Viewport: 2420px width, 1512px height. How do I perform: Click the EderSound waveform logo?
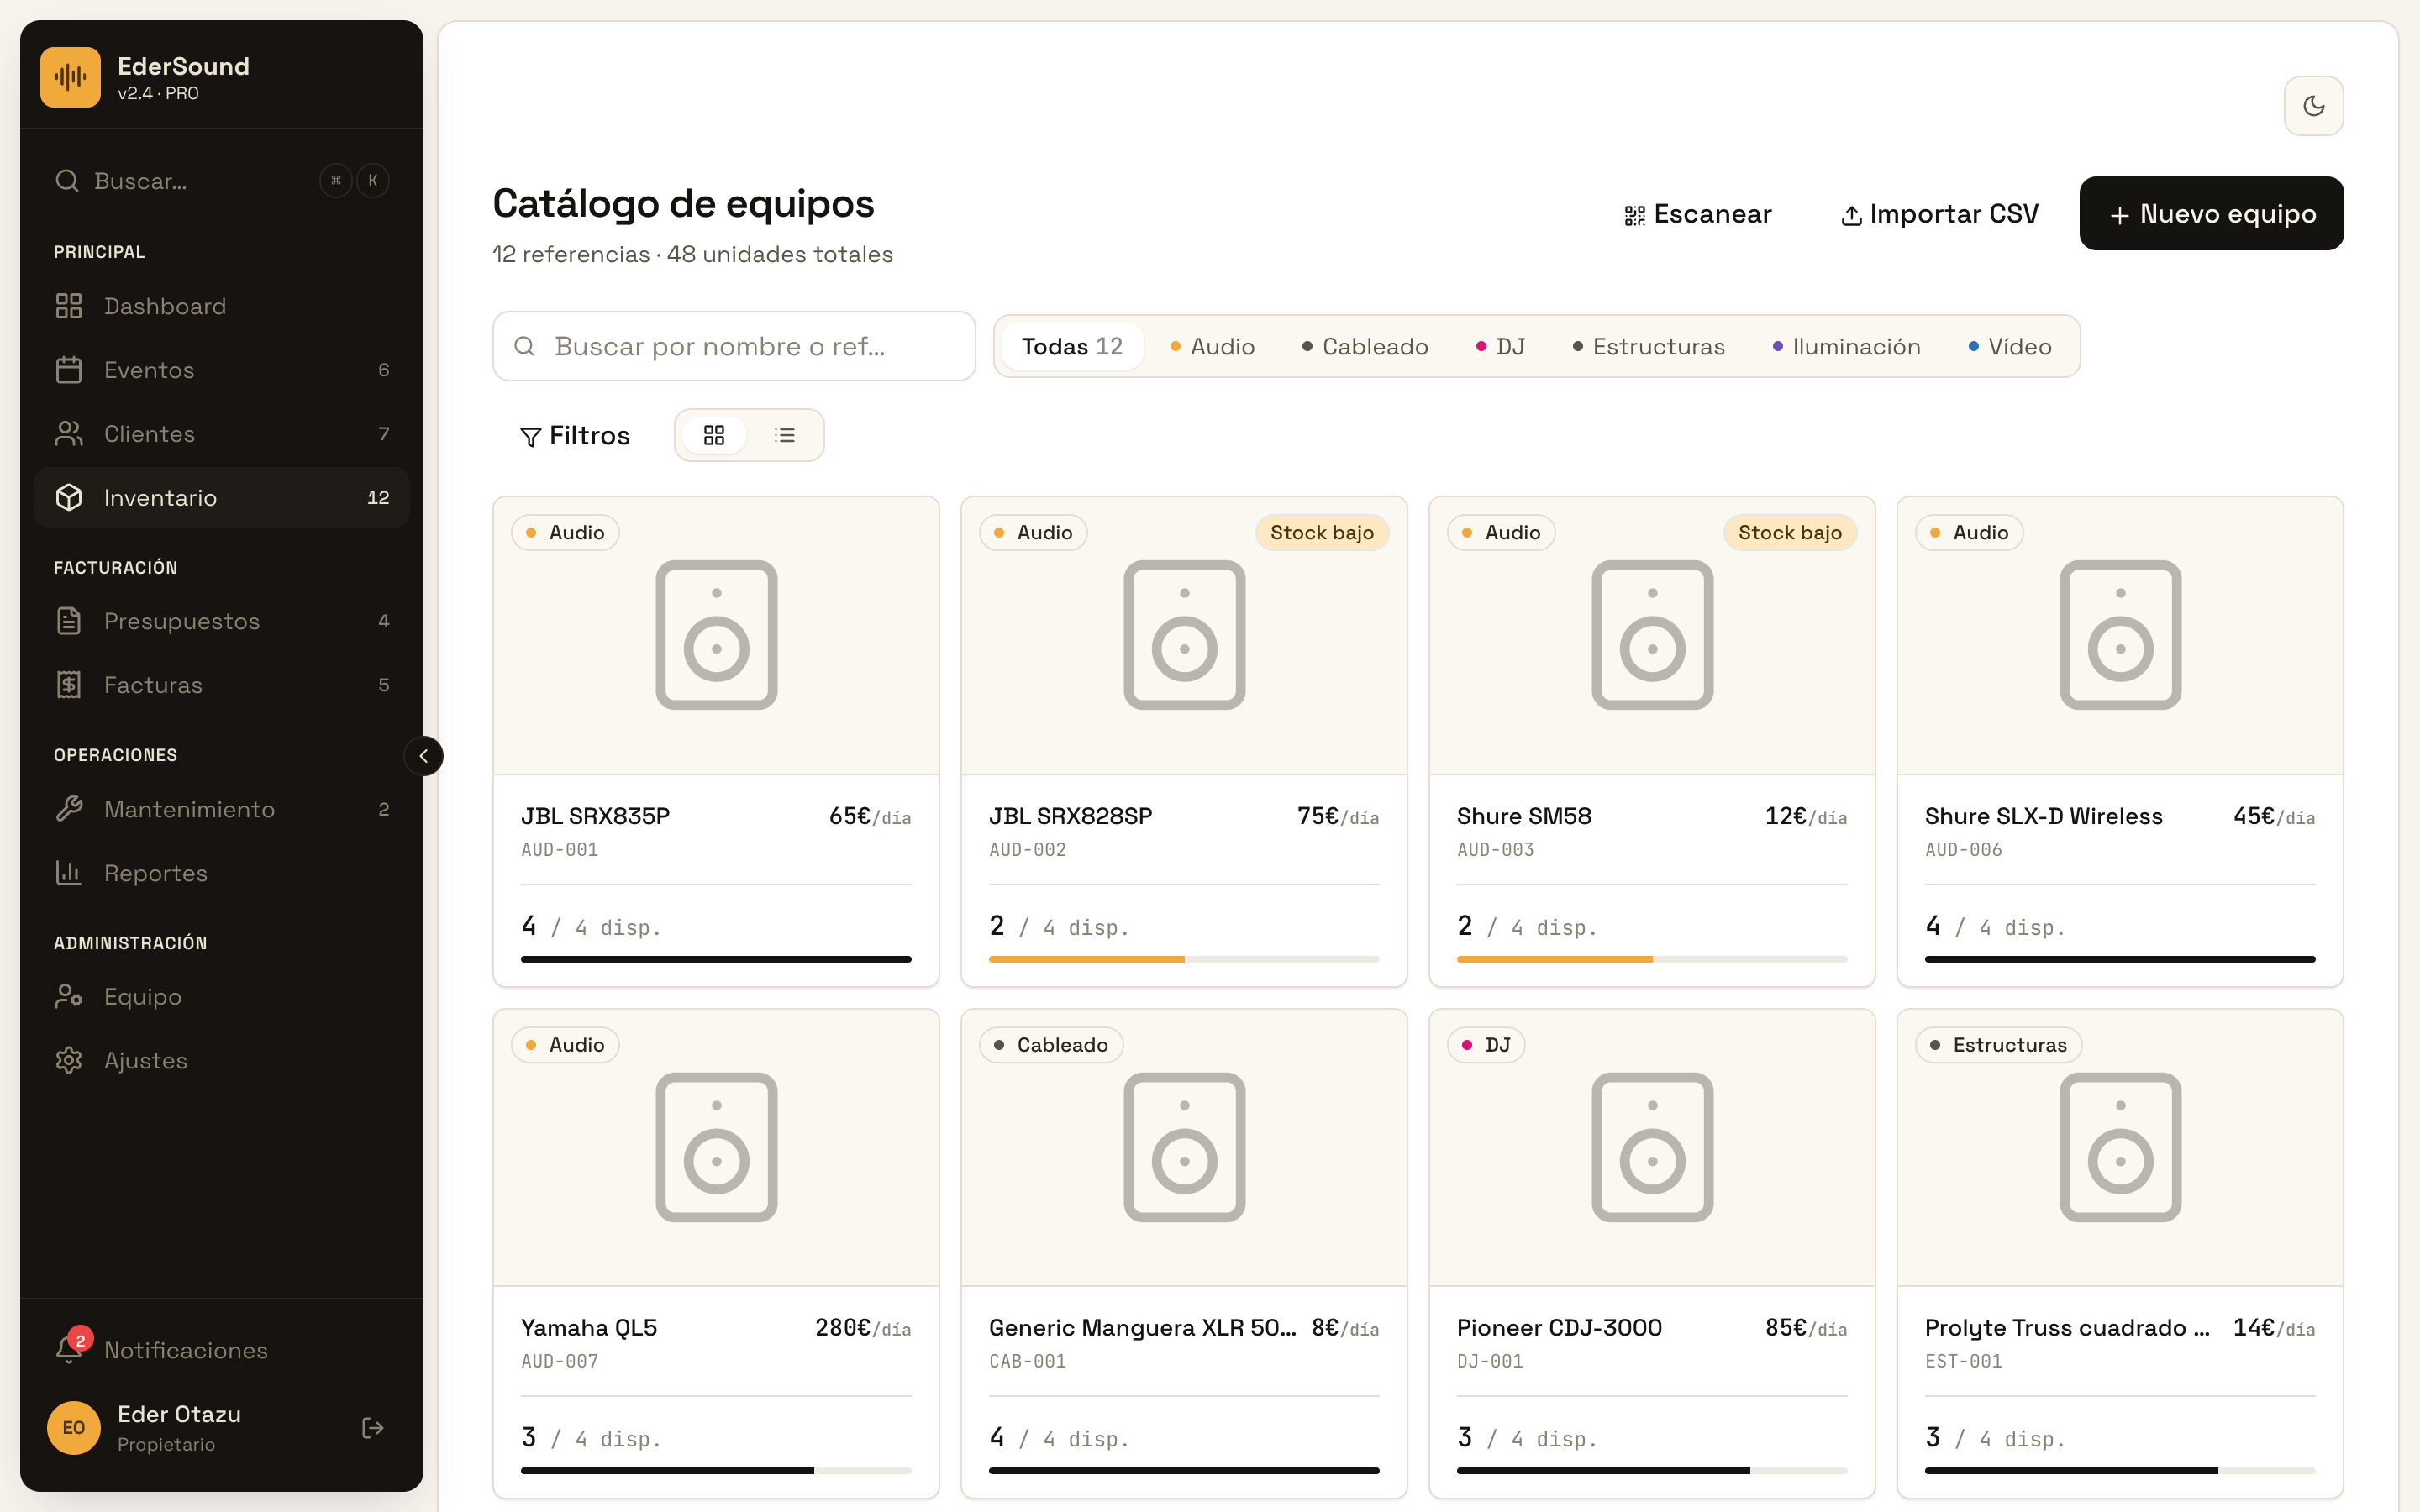pos(70,77)
